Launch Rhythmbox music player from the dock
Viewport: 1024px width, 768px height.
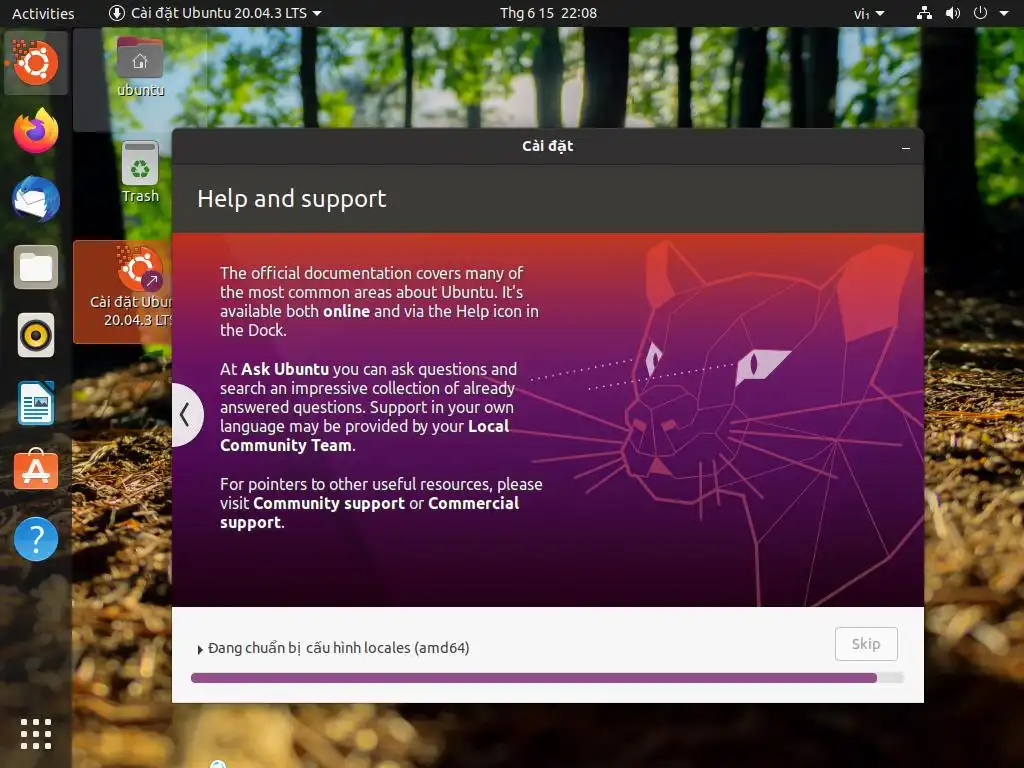tap(36, 336)
